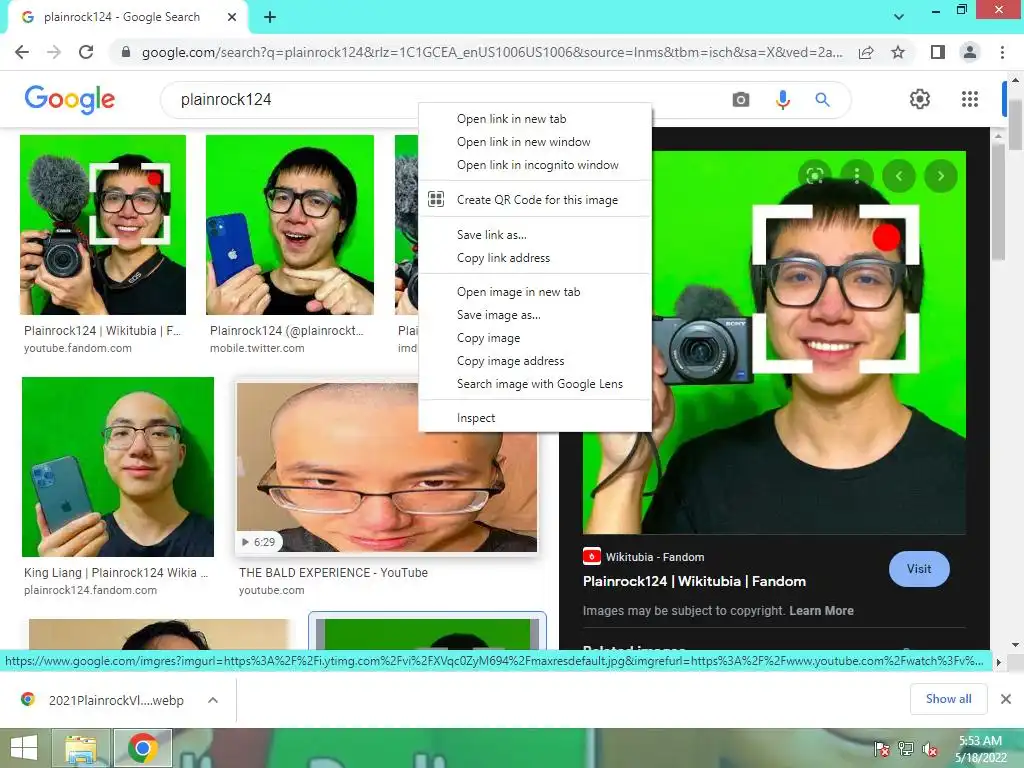This screenshot has height=768, width=1024.
Task: Submit search with magnifier icon
Action: [822, 99]
